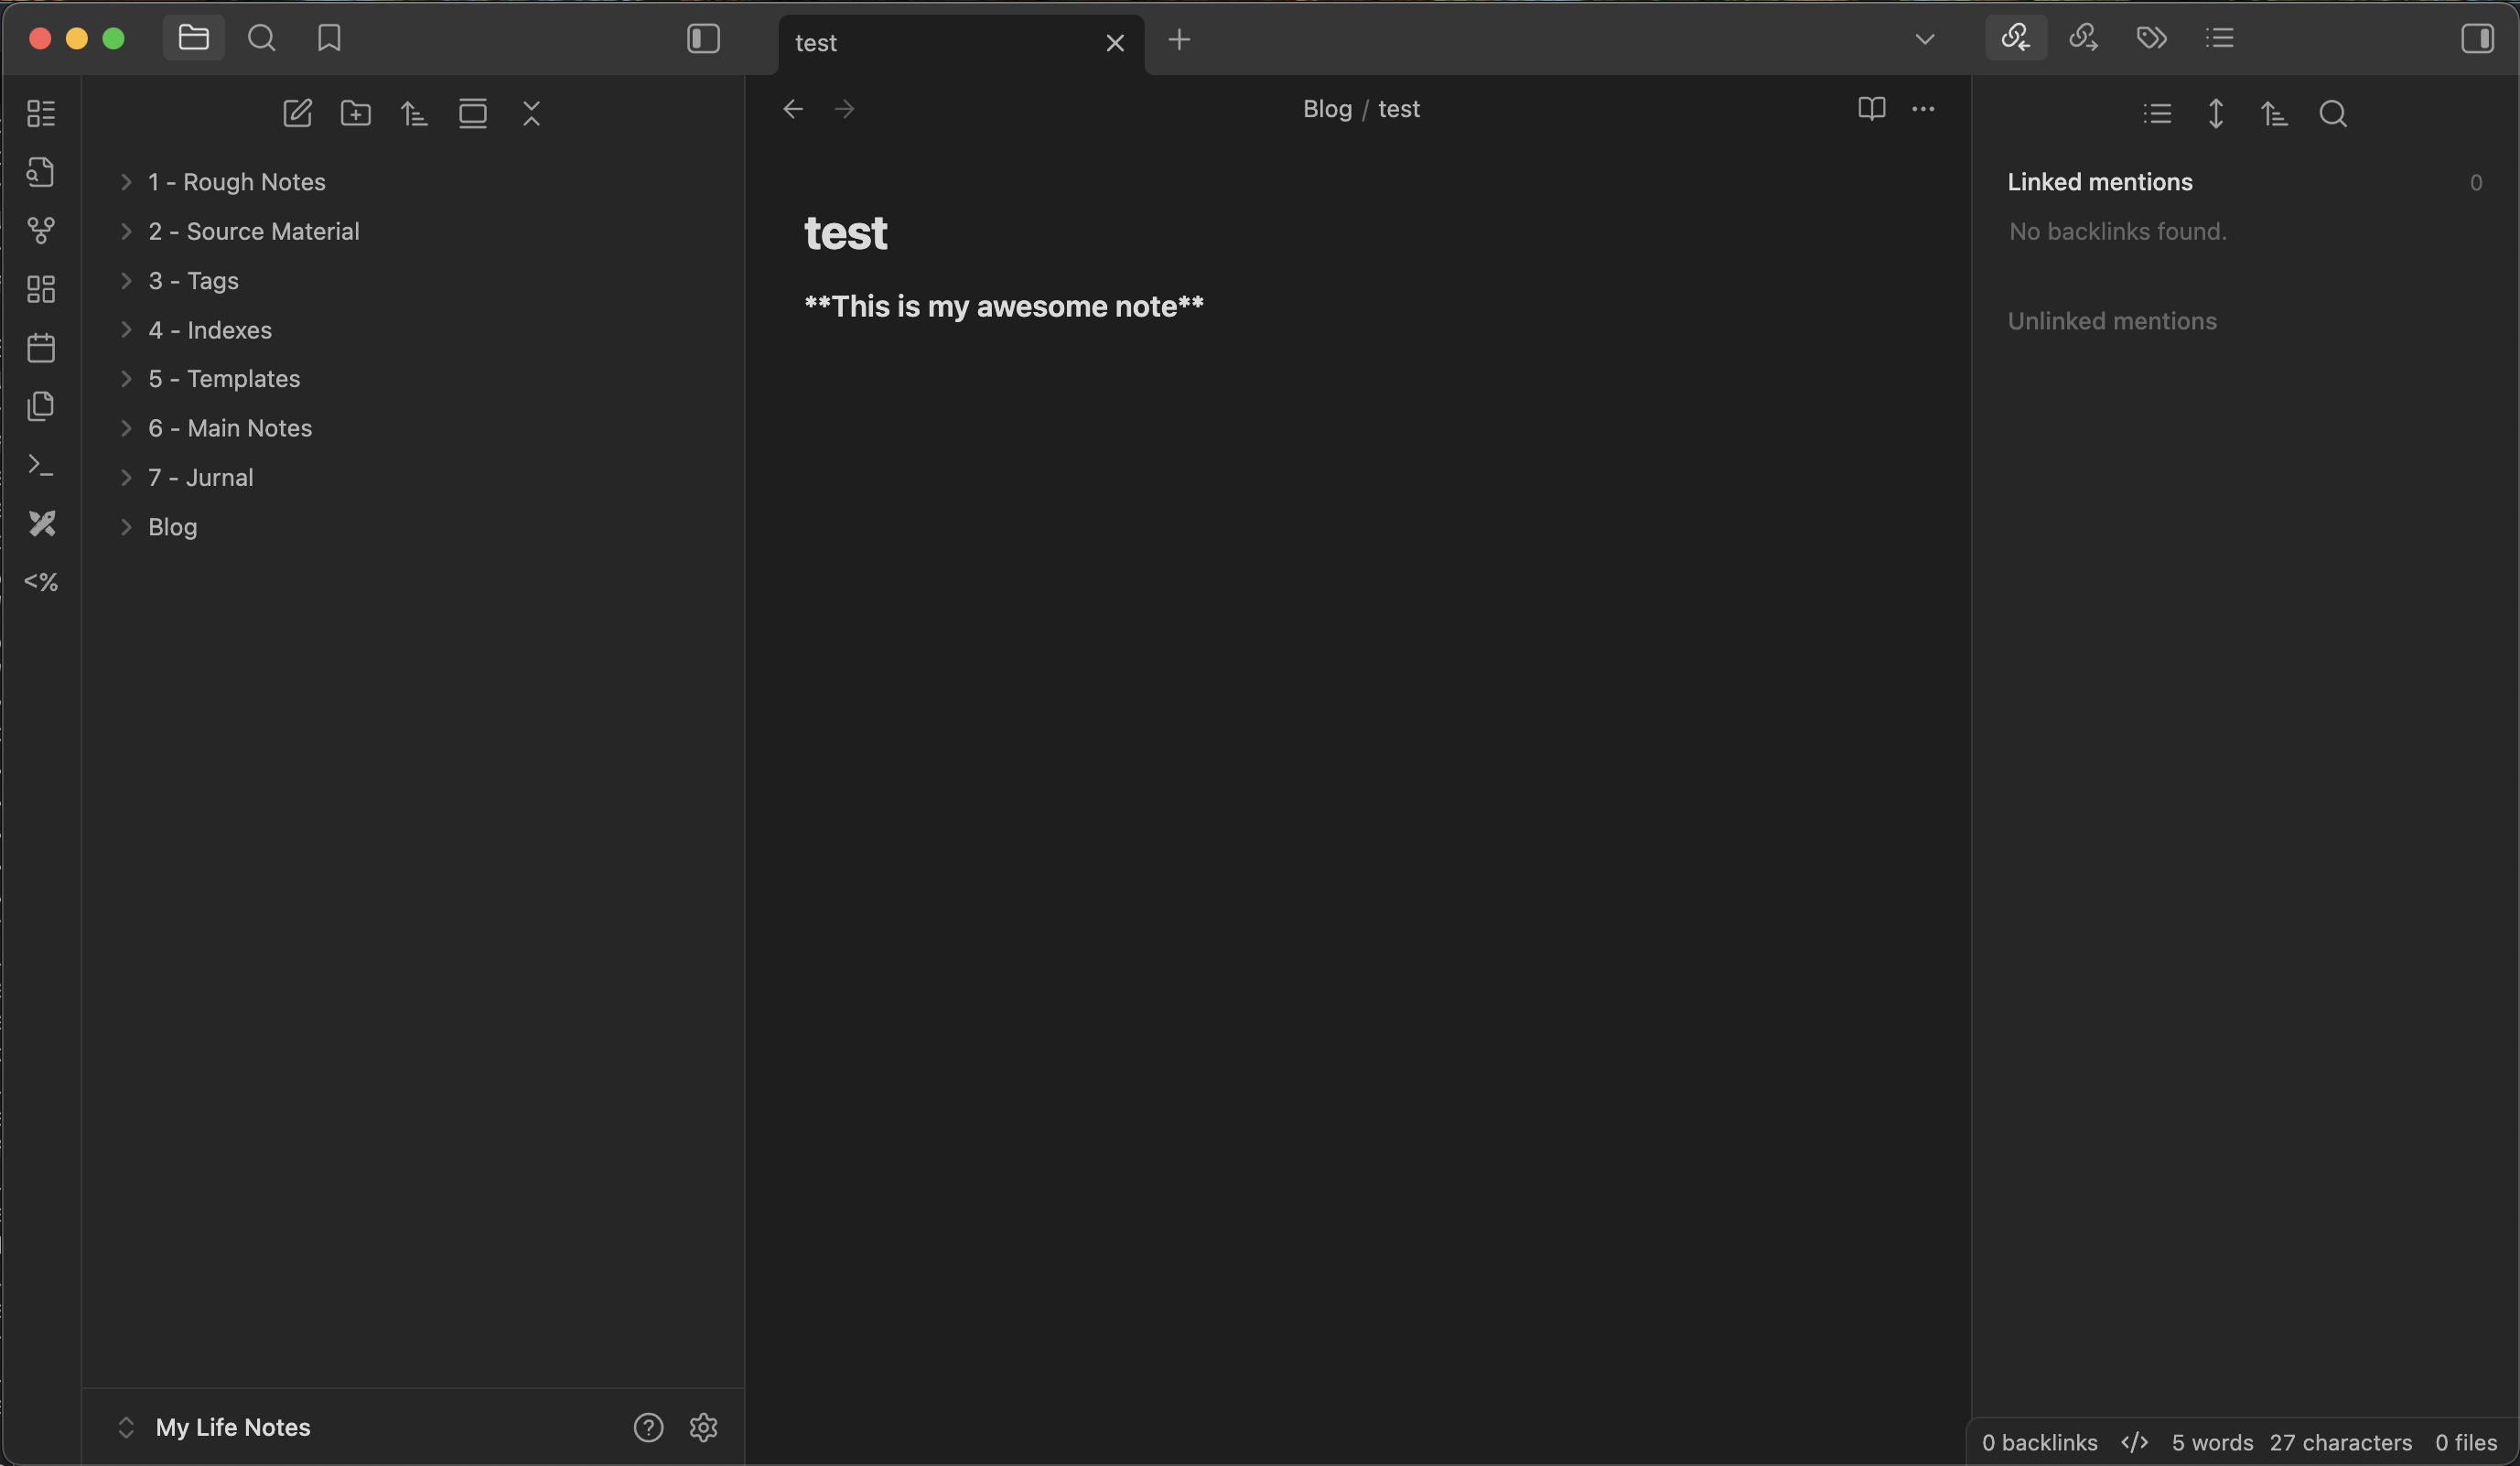Viewport: 2520px width, 1466px height.
Task: Open the command palette terminal icon
Action: (x=41, y=465)
